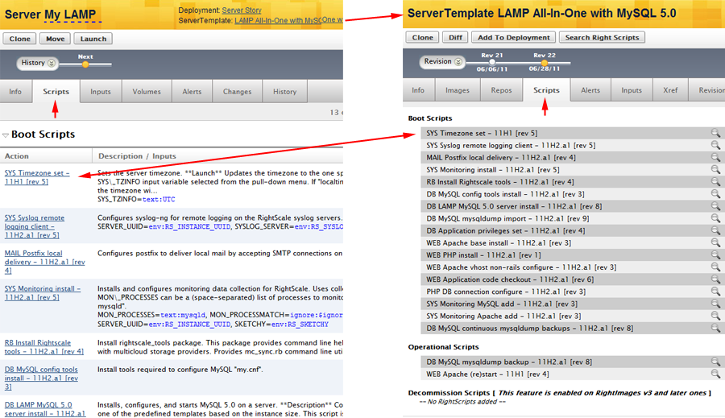Click magnifier for SYS Monitoring install row
This screenshot has height=418, width=725.
[715, 170]
